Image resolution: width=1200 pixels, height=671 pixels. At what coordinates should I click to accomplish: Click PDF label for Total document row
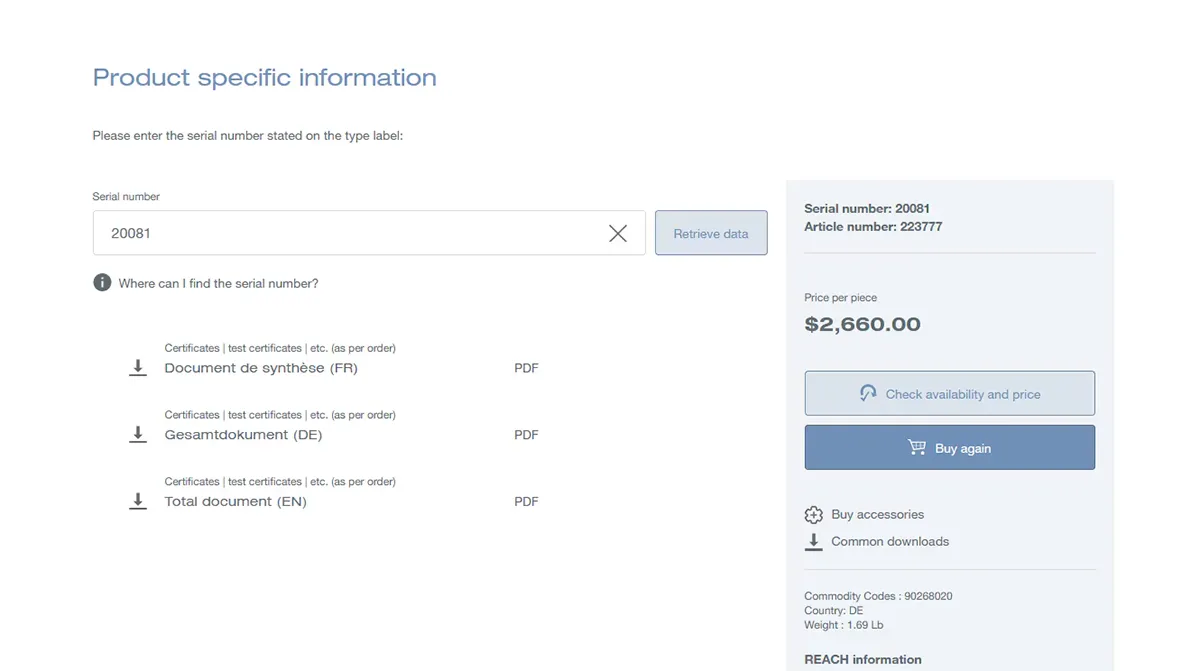pyautogui.click(x=526, y=501)
